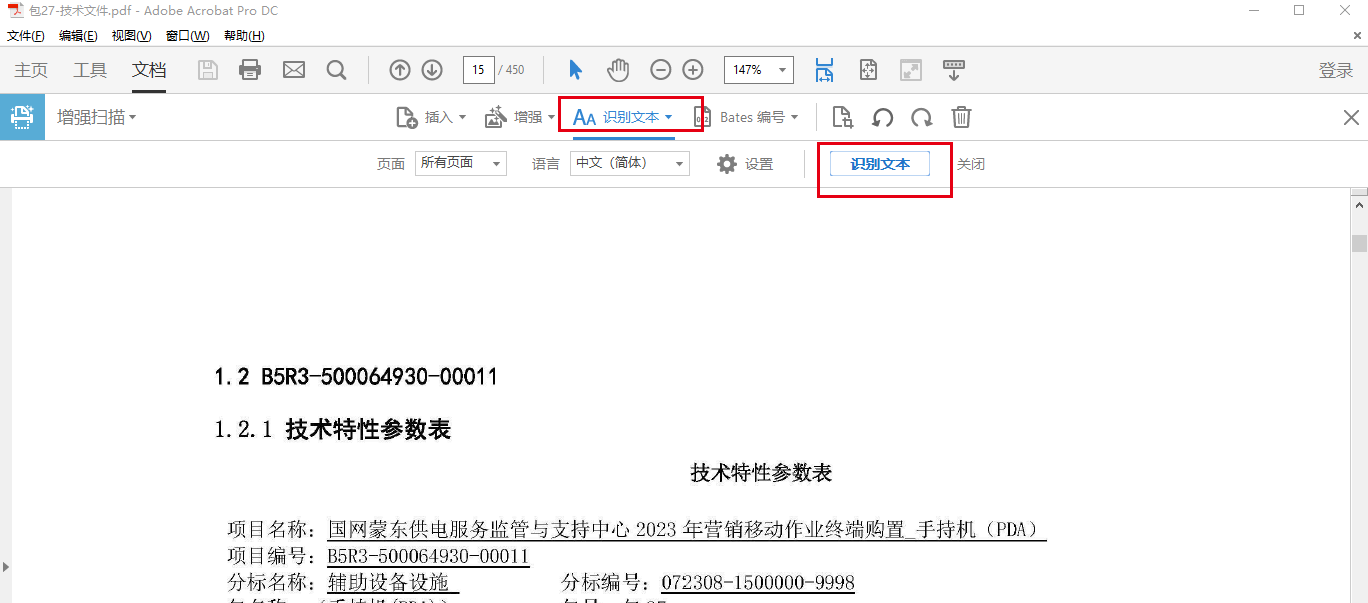Open the 147% zoom level dropdown
This screenshot has height=603, width=1368.
tap(782, 70)
